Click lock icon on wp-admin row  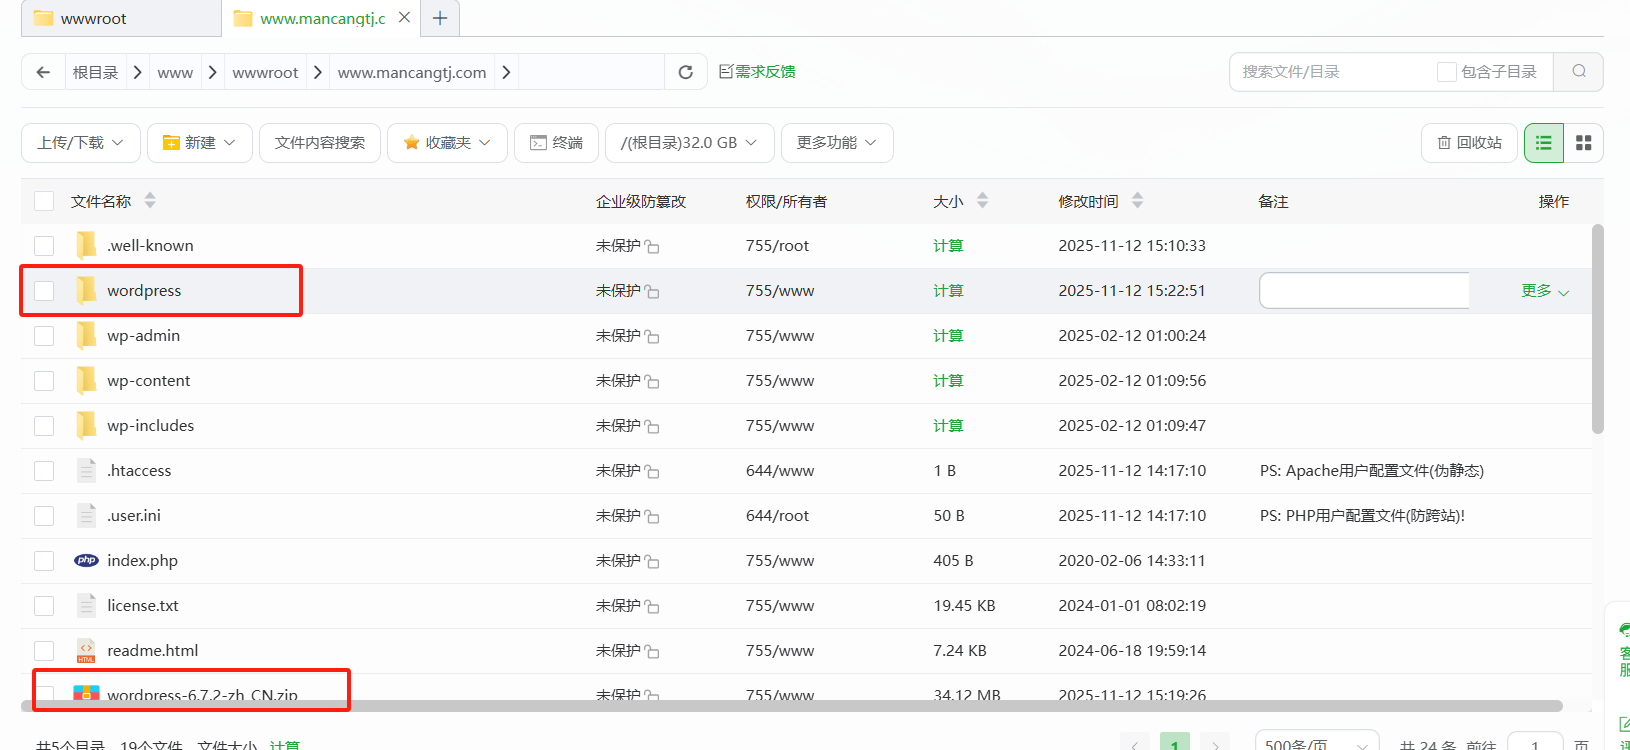point(652,337)
